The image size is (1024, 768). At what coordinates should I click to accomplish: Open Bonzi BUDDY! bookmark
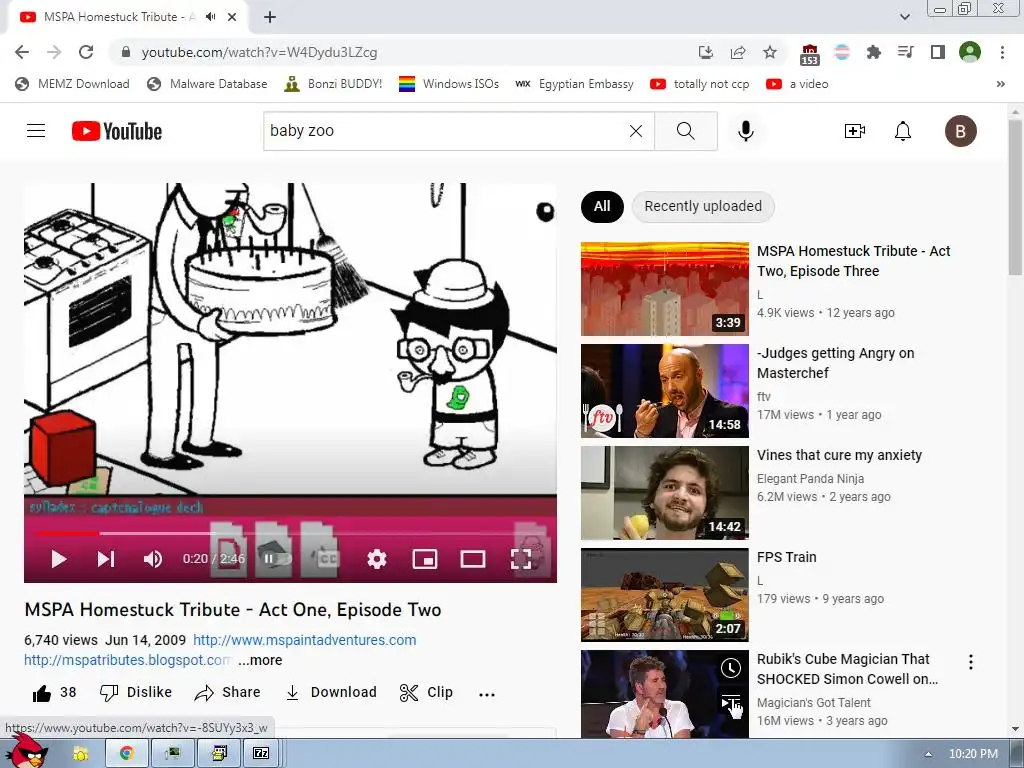[x=333, y=84]
